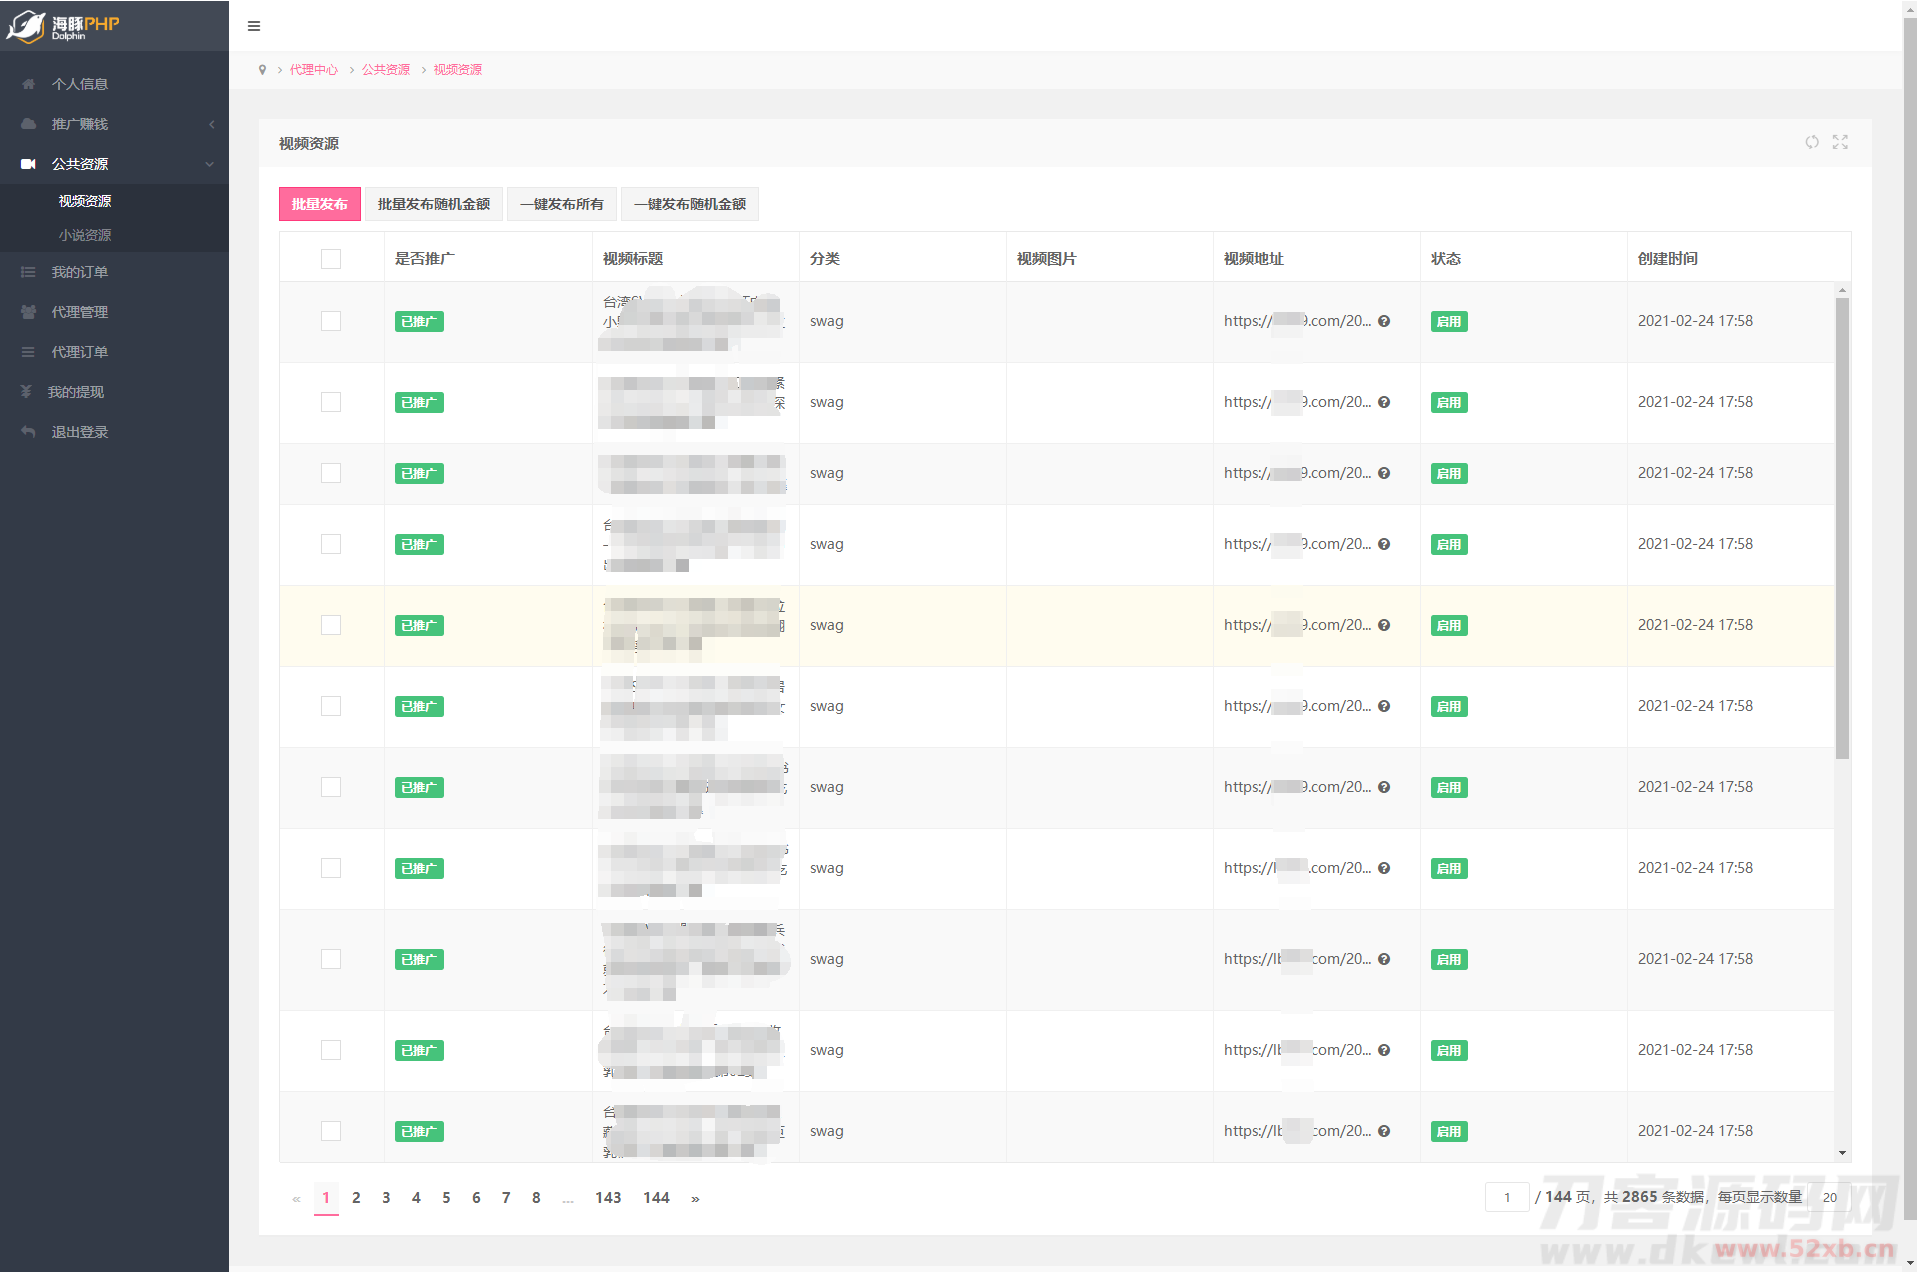Click the table's vertical scrollbar down arrow
The width and height of the screenshot is (1917, 1272).
[x=1842, y=1153]
